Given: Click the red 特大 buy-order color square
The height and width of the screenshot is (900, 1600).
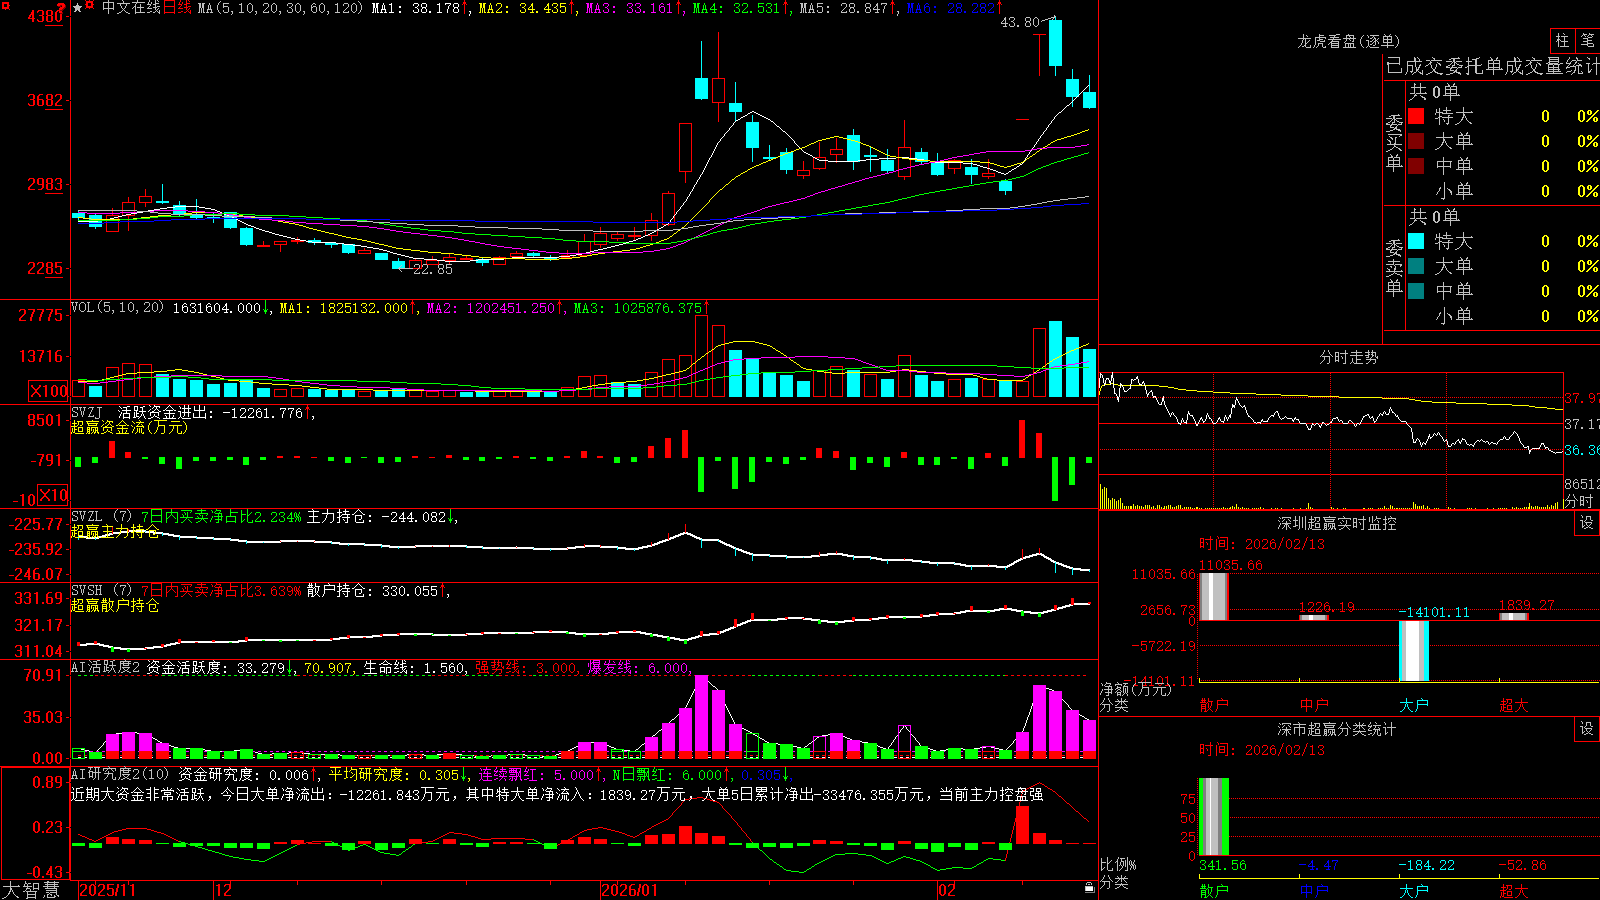Looking at the screenshot, I should pyautogui.click(x=1416, y=116).
